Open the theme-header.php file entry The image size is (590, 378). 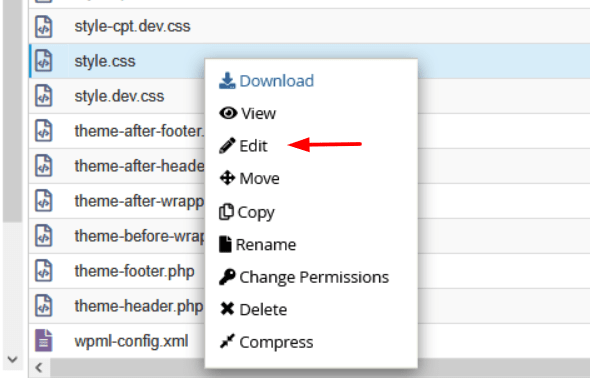point(138,306)
